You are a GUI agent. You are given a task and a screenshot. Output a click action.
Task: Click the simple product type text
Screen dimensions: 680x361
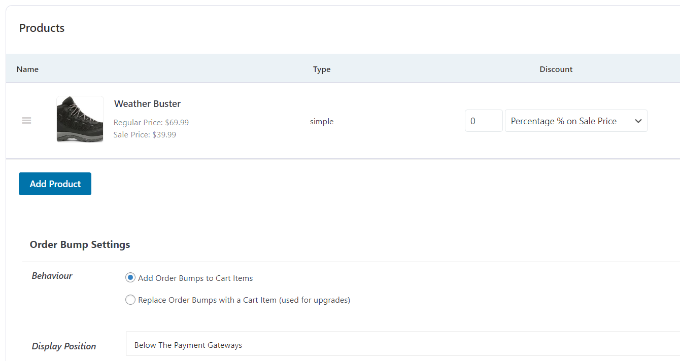tap(321, 121)
